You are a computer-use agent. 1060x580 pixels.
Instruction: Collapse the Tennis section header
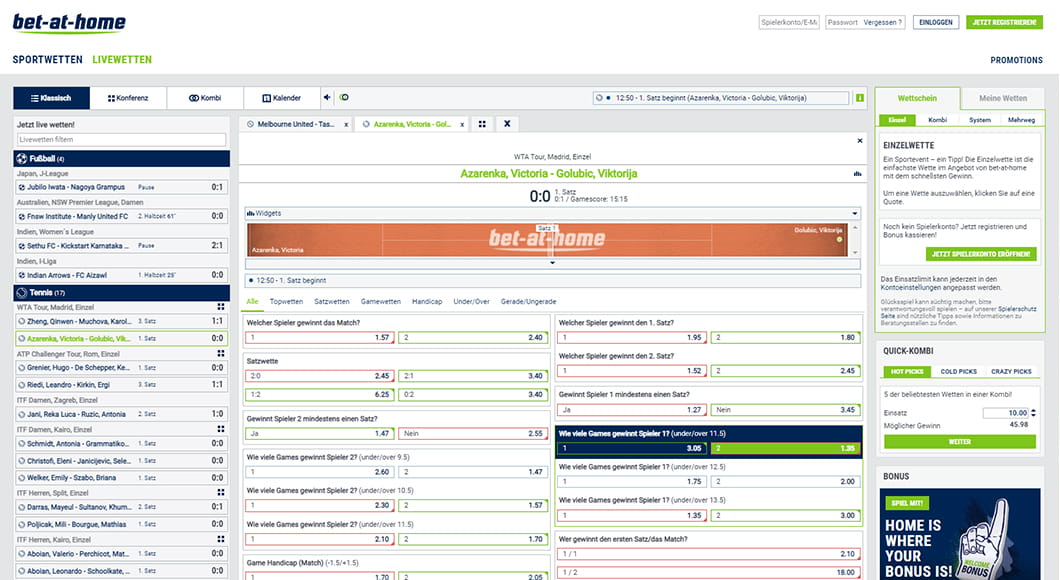click(x=122, y=293)
